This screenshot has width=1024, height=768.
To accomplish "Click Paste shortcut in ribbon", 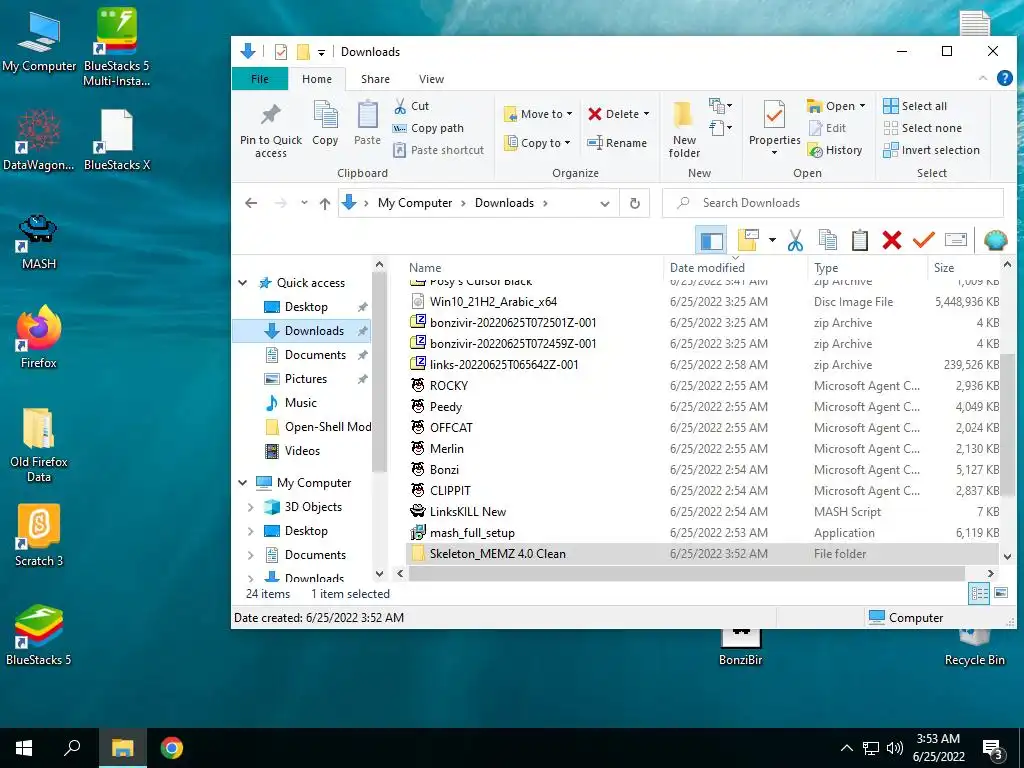I will click(x=438, y=150).
